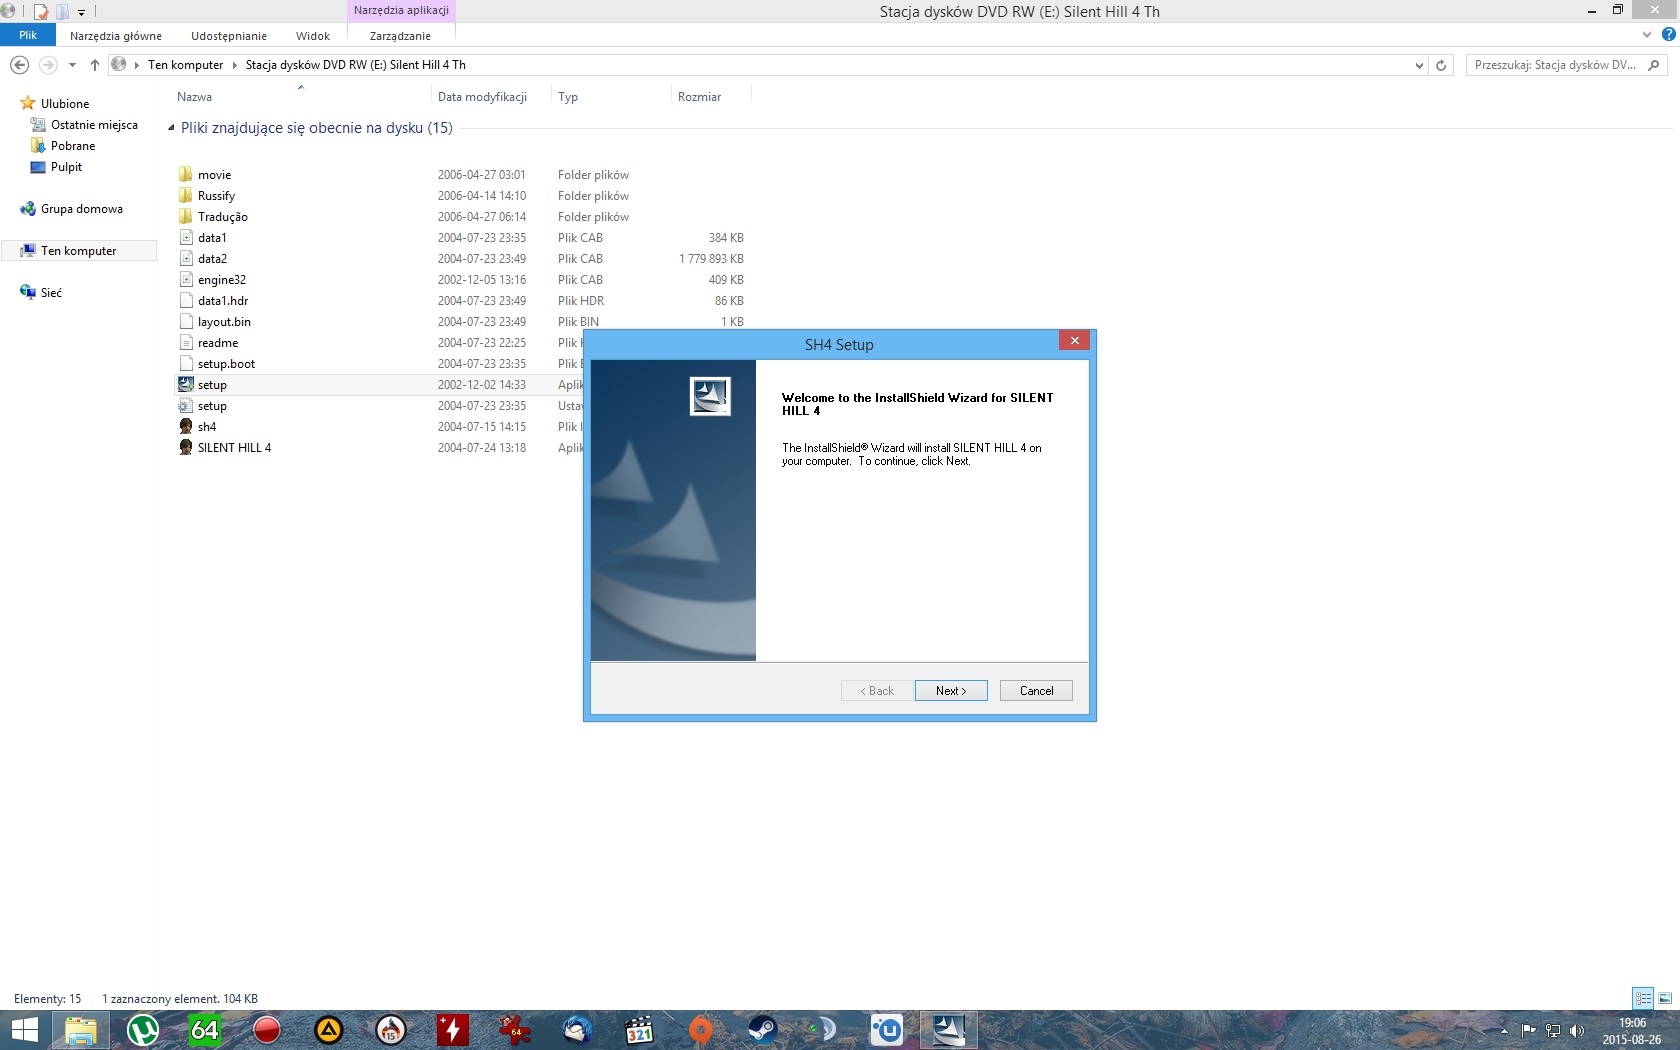Screen dimensions: 1680x1050
Task: Select the data2 CAB file
Action: 212,259
